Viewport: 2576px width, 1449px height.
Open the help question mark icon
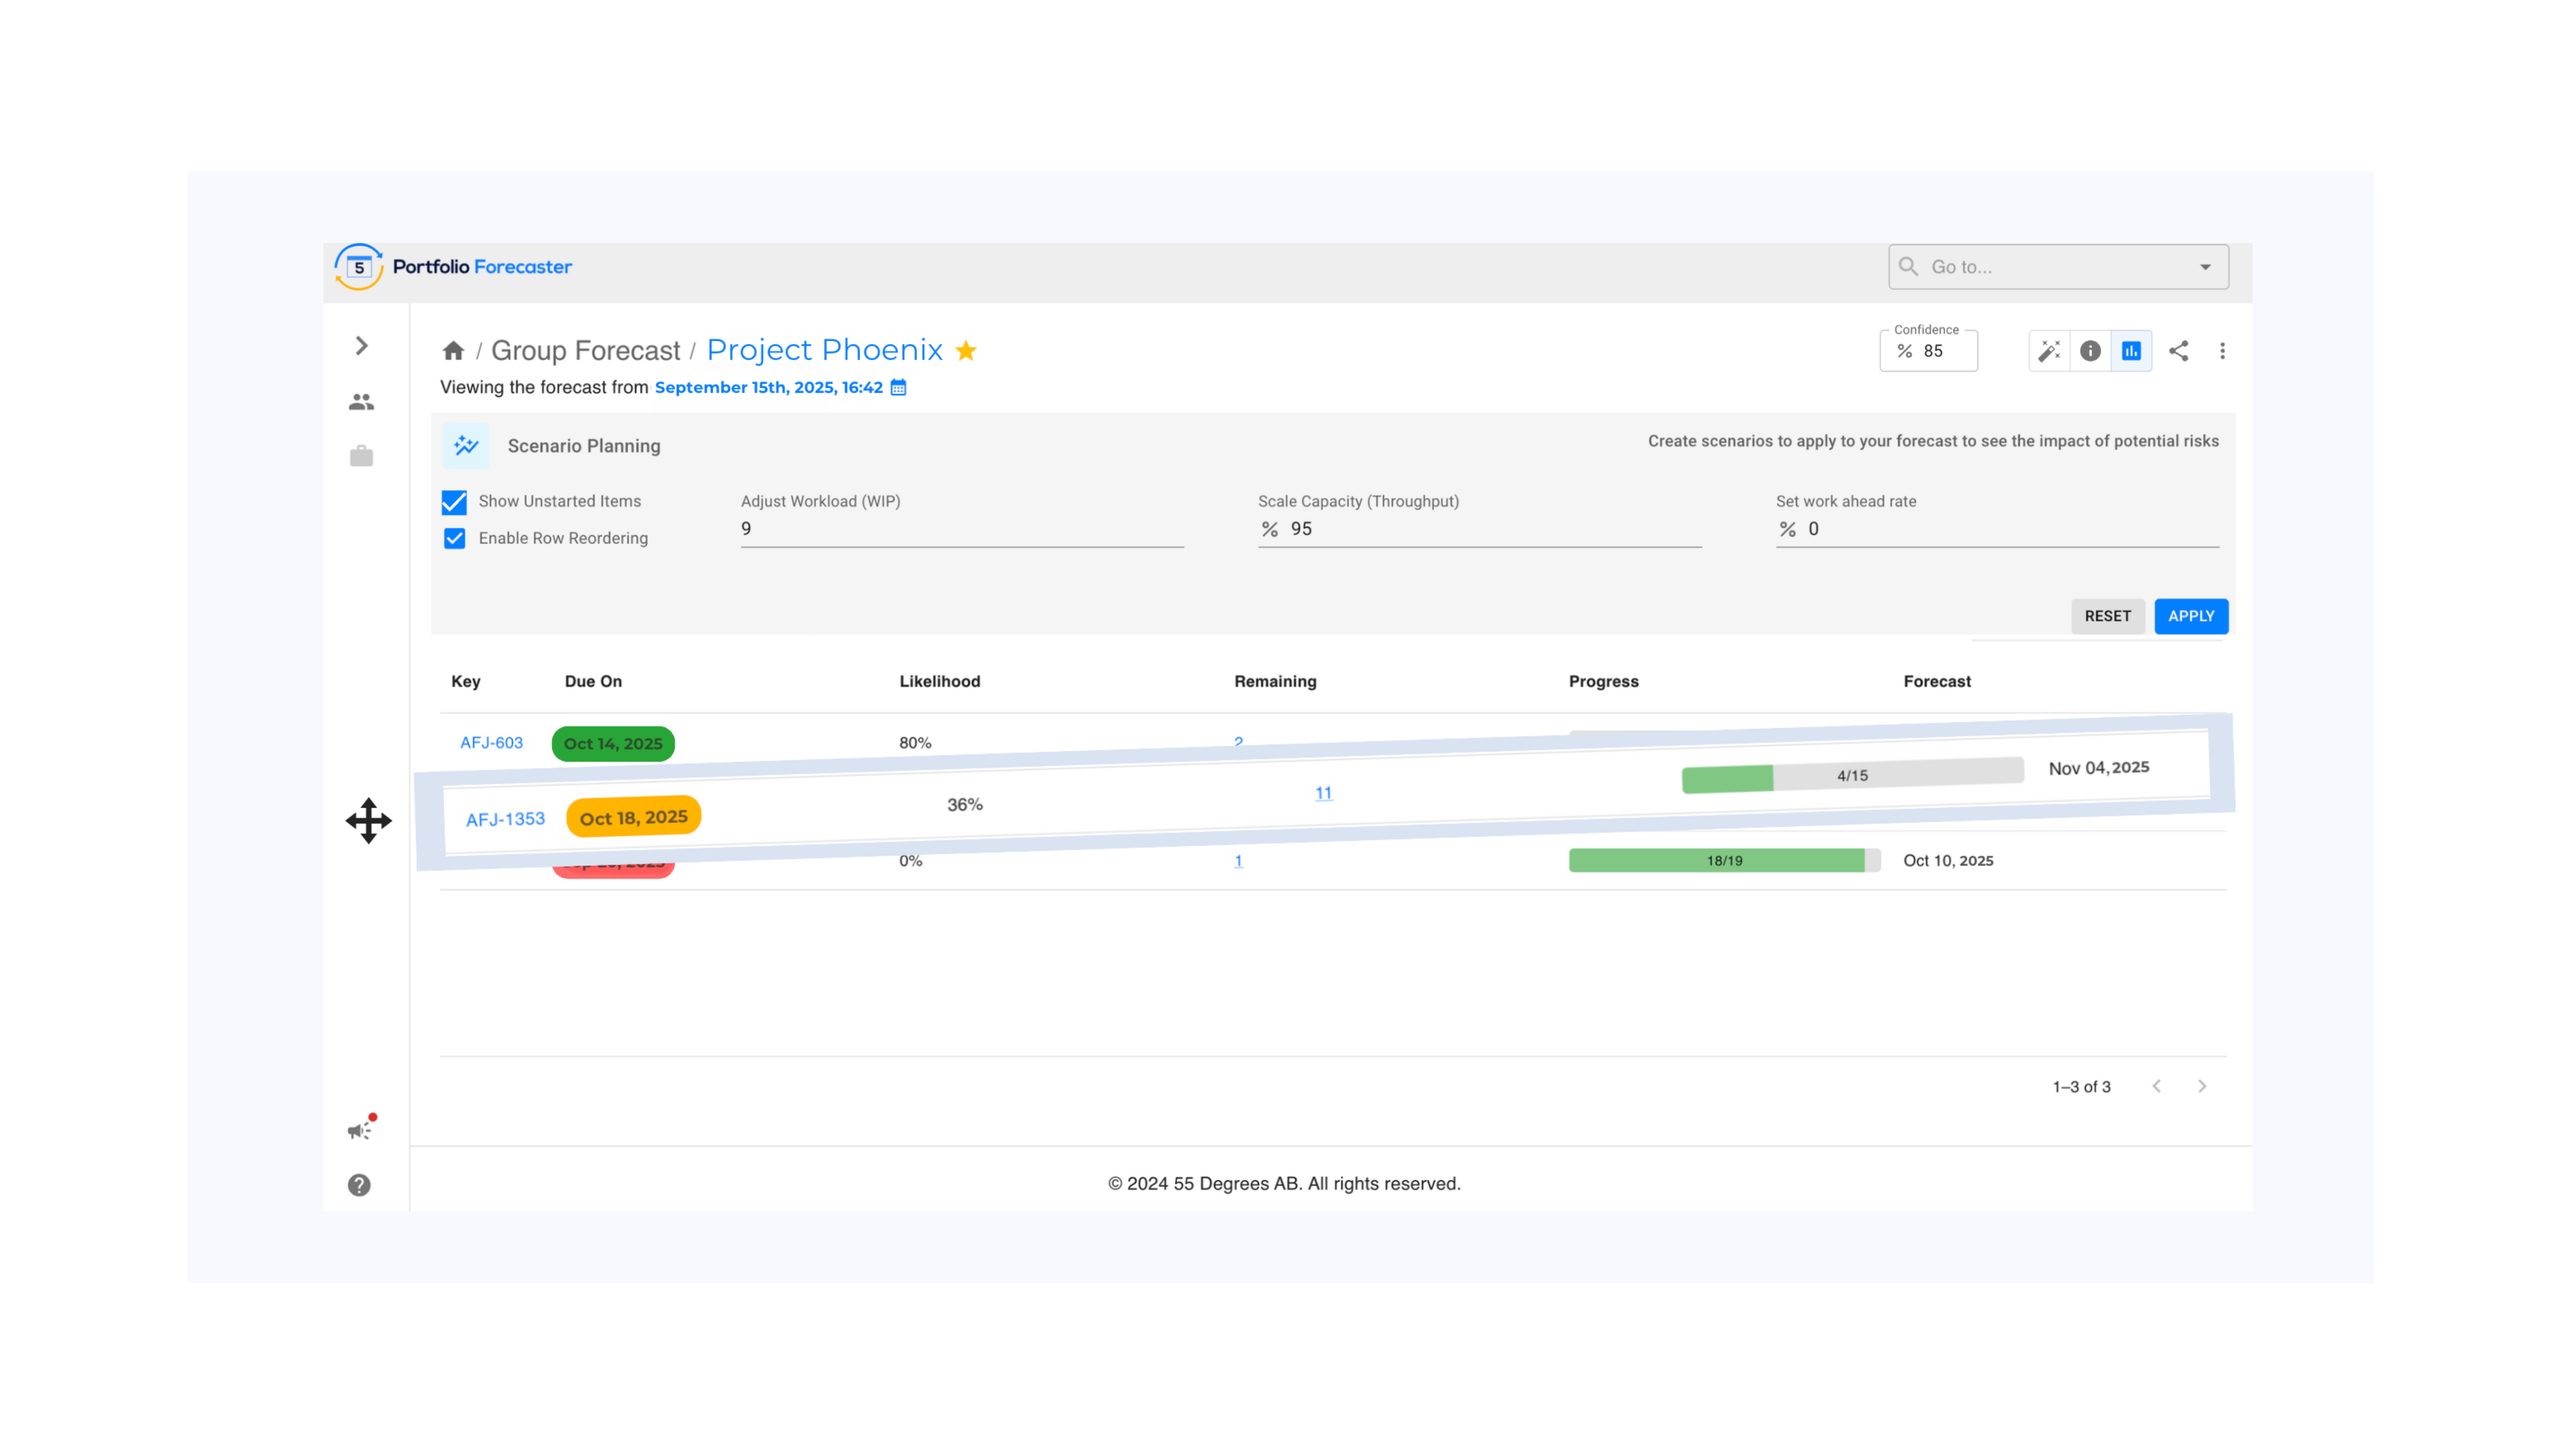pyautogui.click(x=359, y=1185)
